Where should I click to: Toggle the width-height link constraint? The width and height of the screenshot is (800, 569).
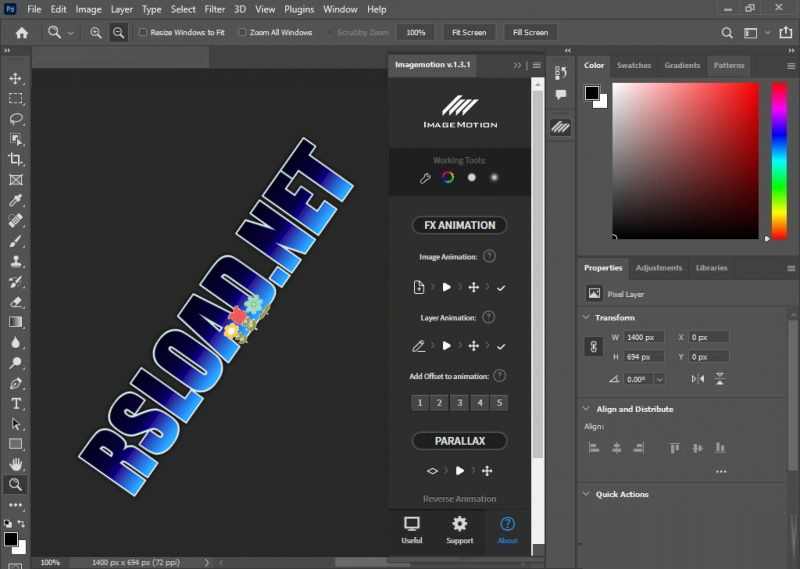tap(593, 347)
